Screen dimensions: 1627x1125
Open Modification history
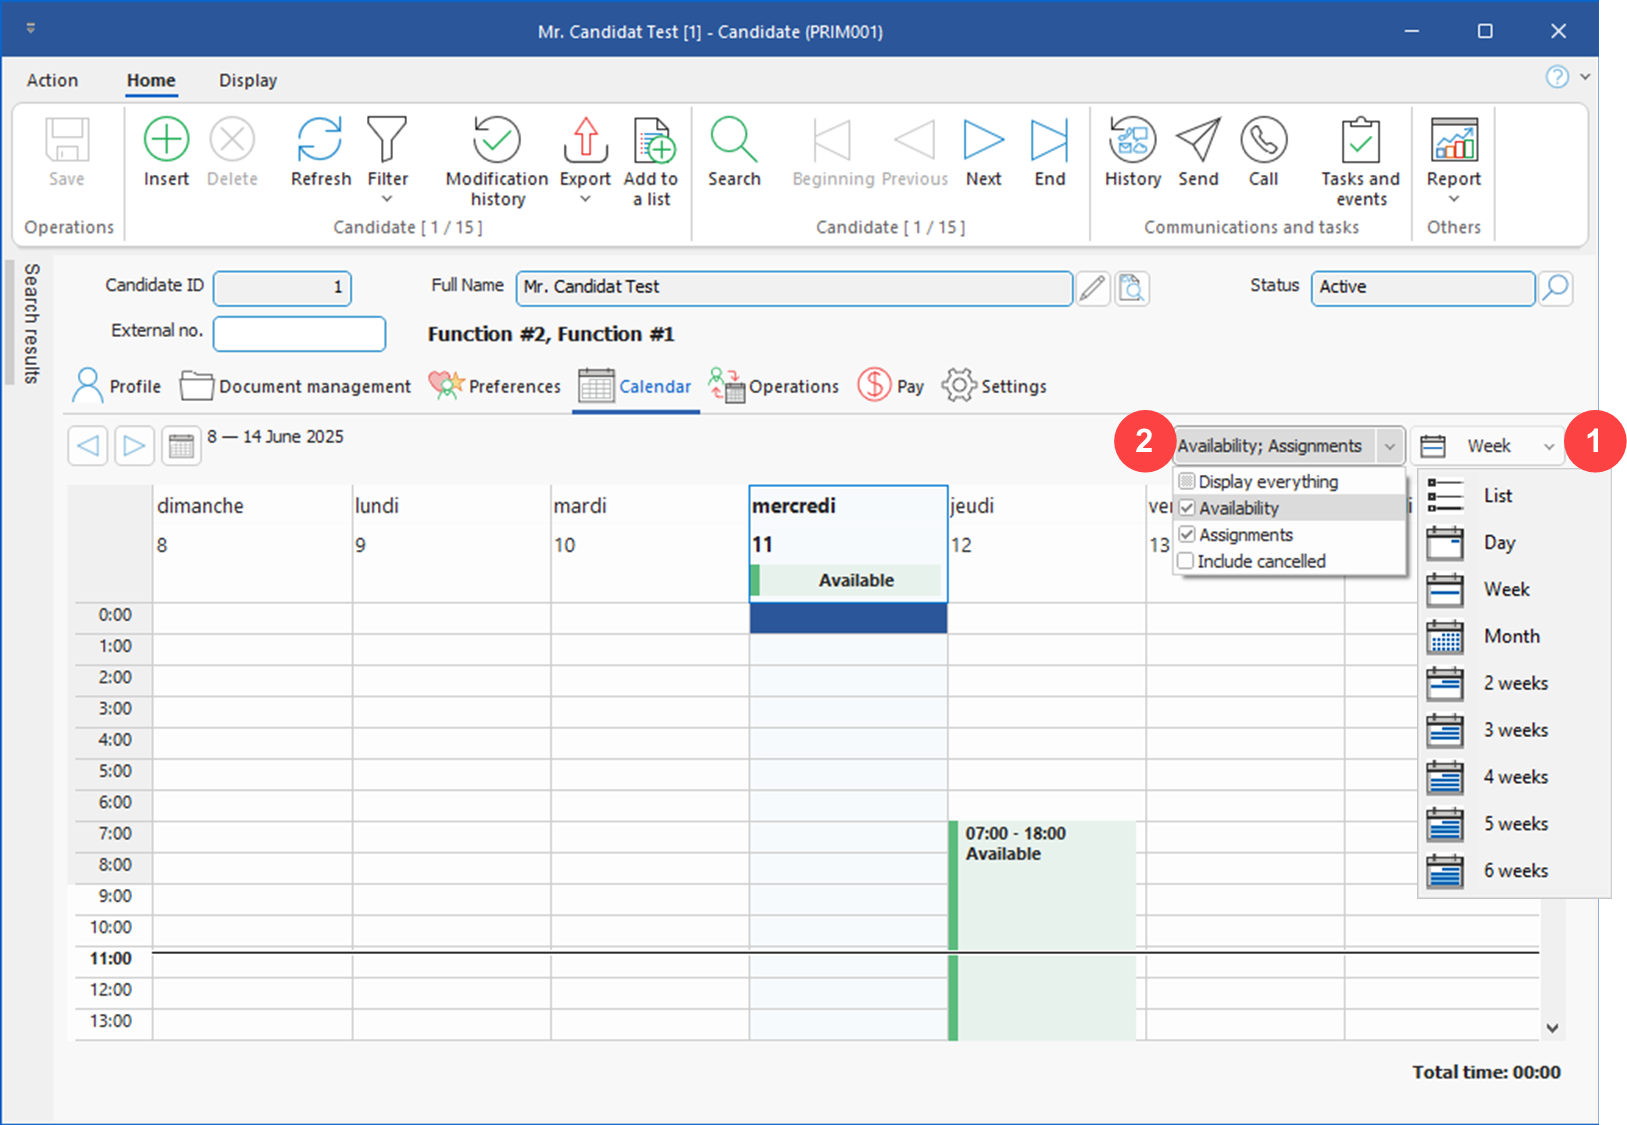496,141
